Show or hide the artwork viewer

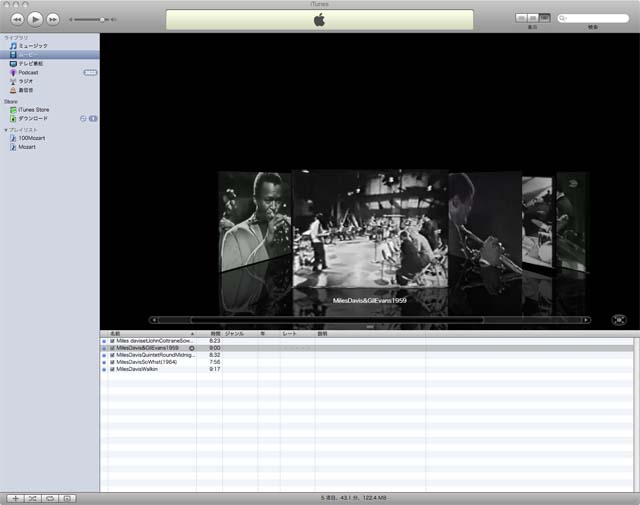point(68,498)
